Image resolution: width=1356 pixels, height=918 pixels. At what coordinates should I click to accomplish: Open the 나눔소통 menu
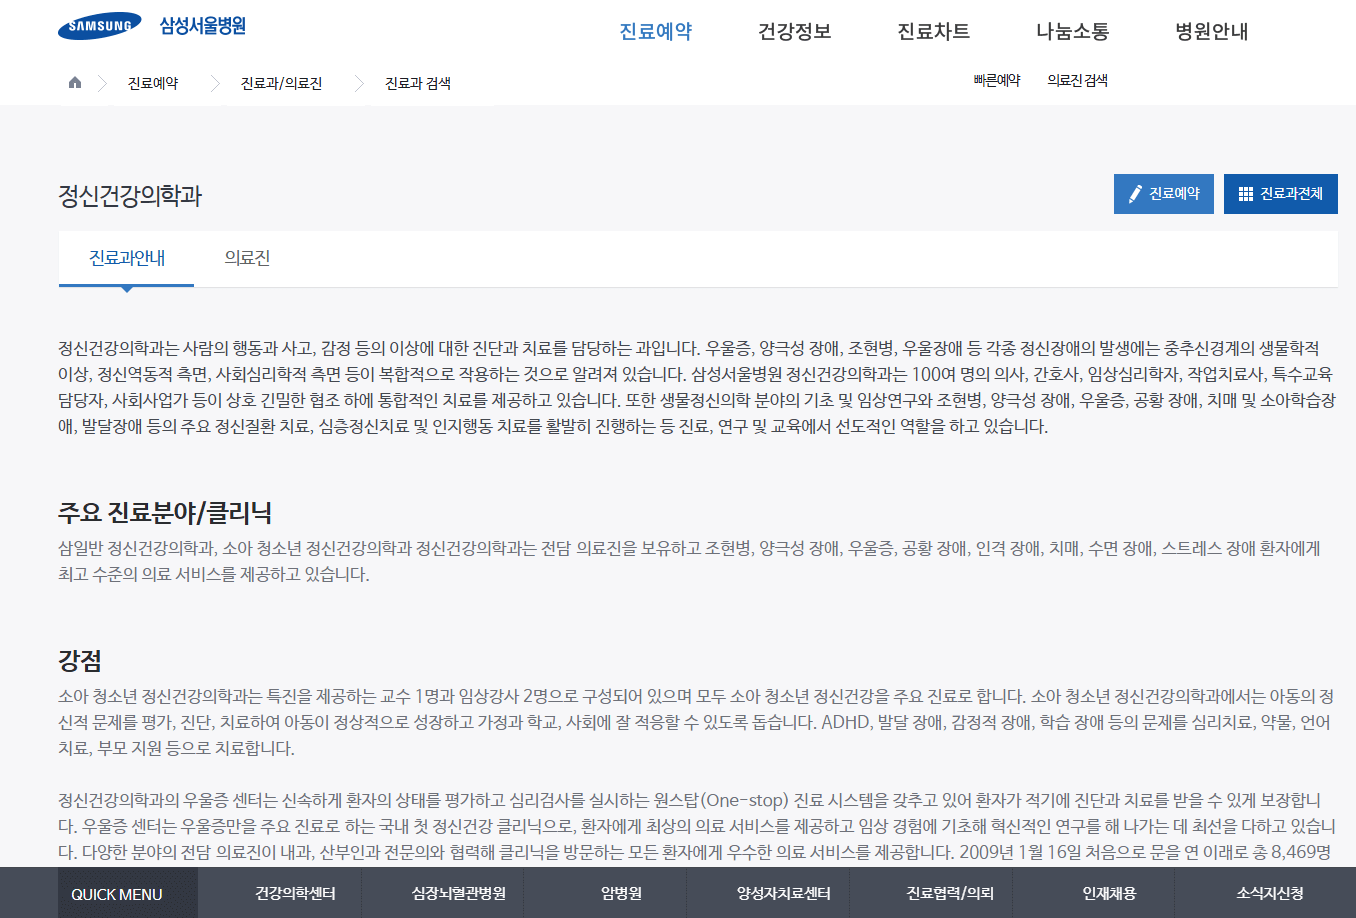[1071, 31]
